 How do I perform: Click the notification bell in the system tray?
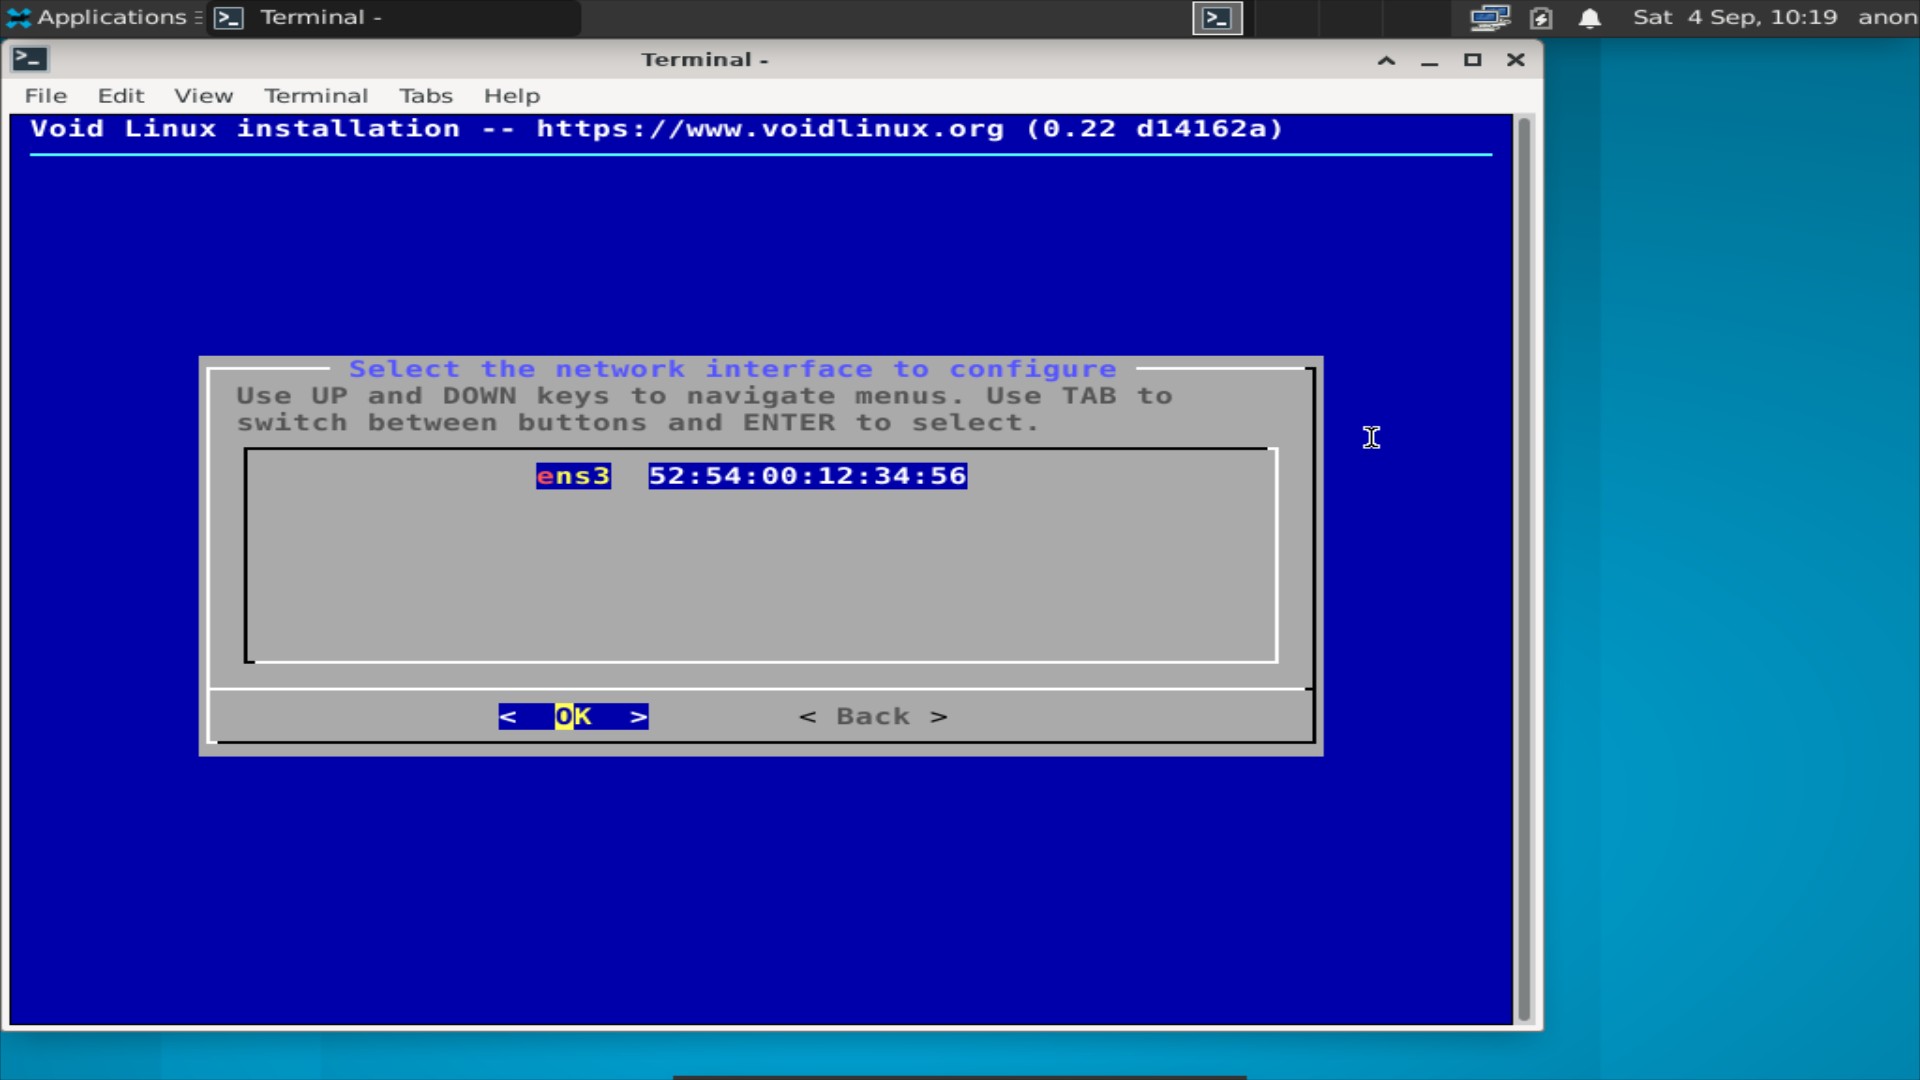coord(1590,17)
